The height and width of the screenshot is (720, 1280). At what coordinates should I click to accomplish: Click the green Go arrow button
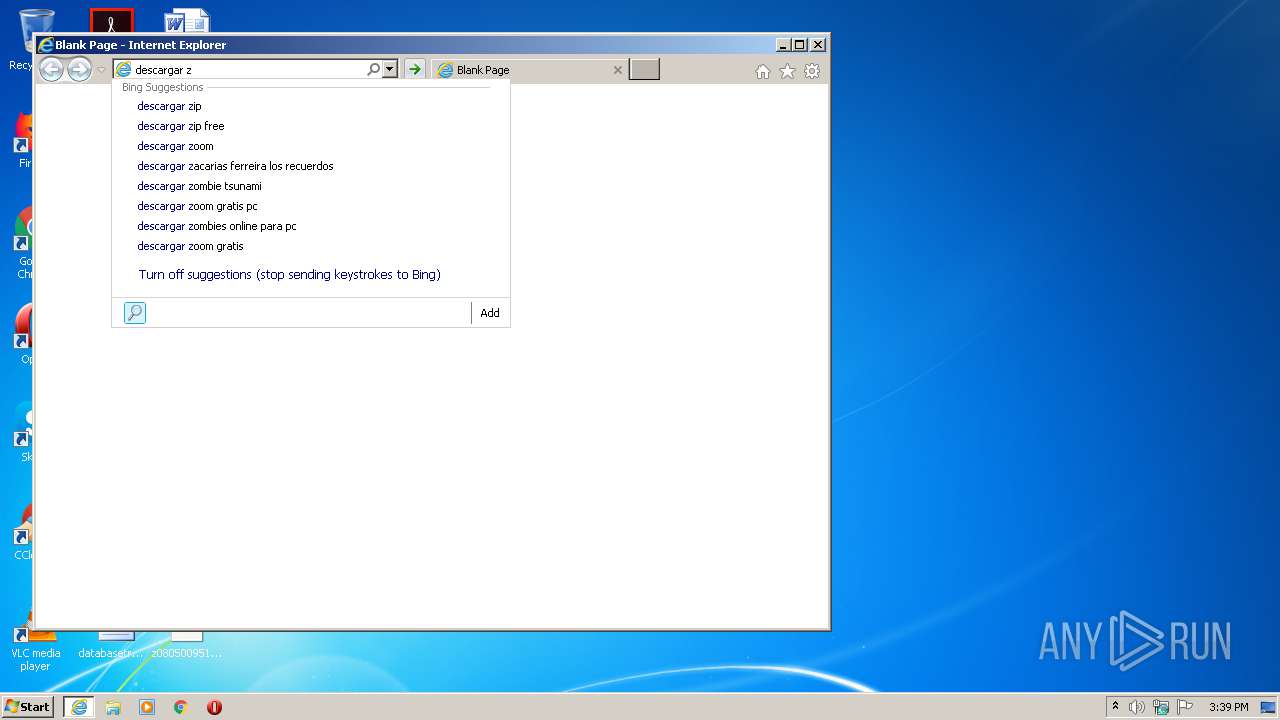pos(414,70)
